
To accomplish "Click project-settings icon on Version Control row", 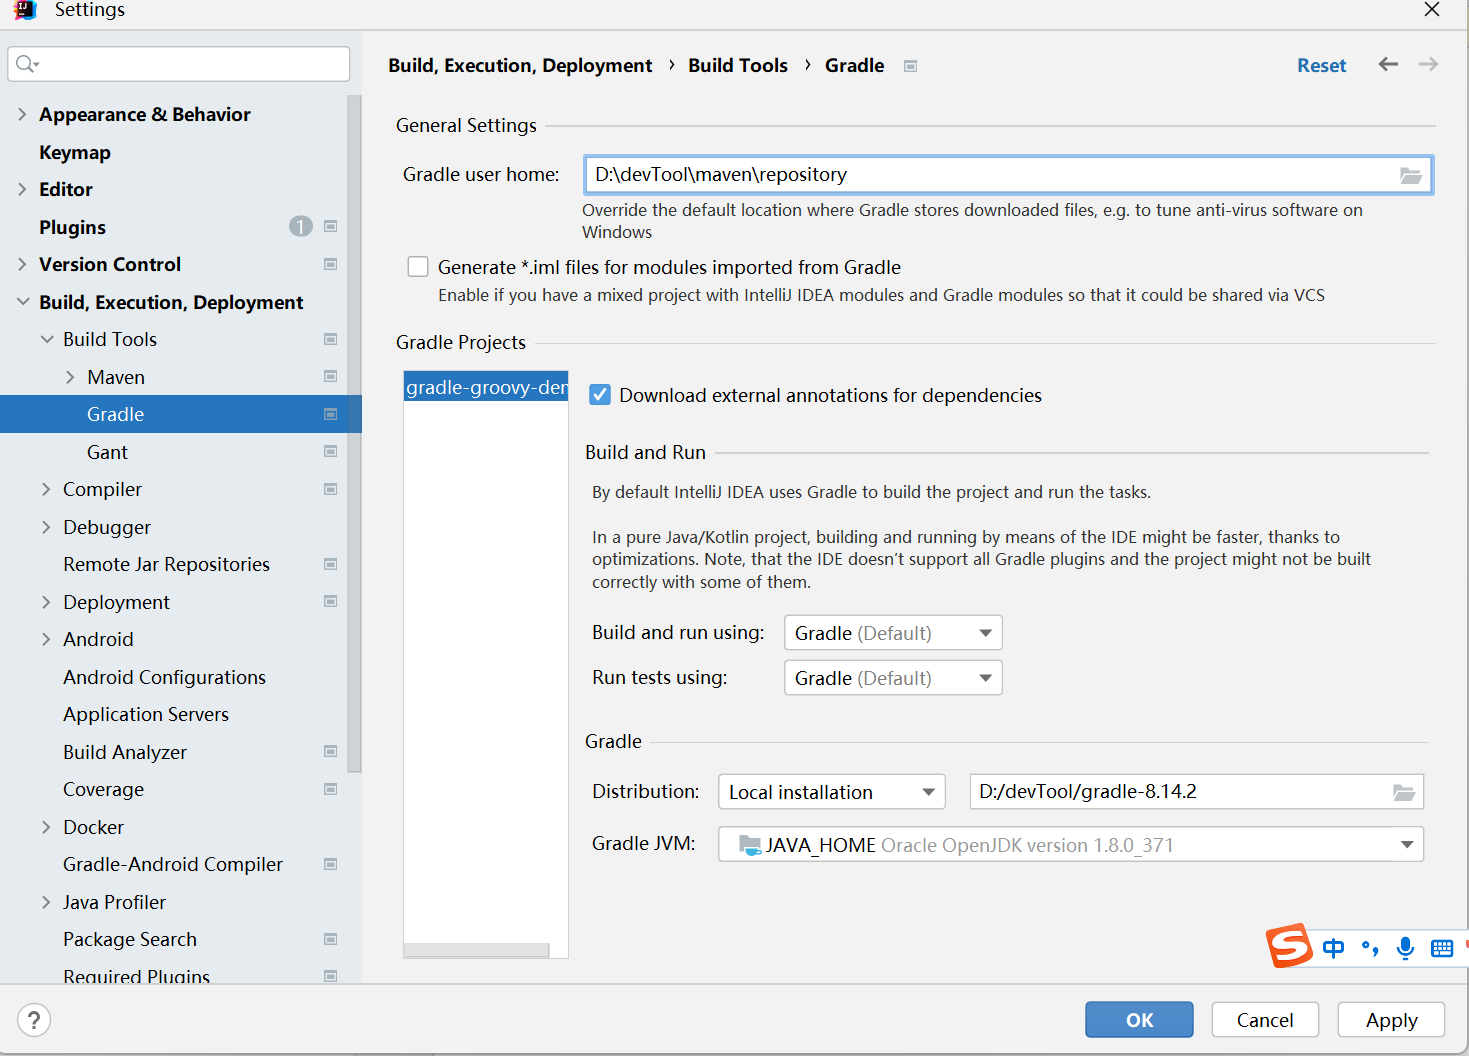I will tap(330, 264).
